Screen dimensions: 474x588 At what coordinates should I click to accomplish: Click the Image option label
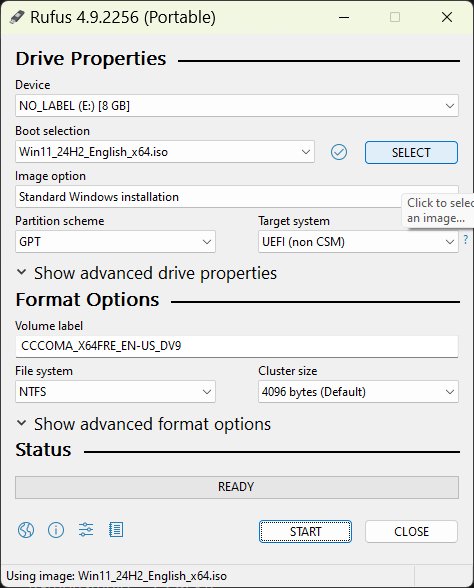point(51,176)
